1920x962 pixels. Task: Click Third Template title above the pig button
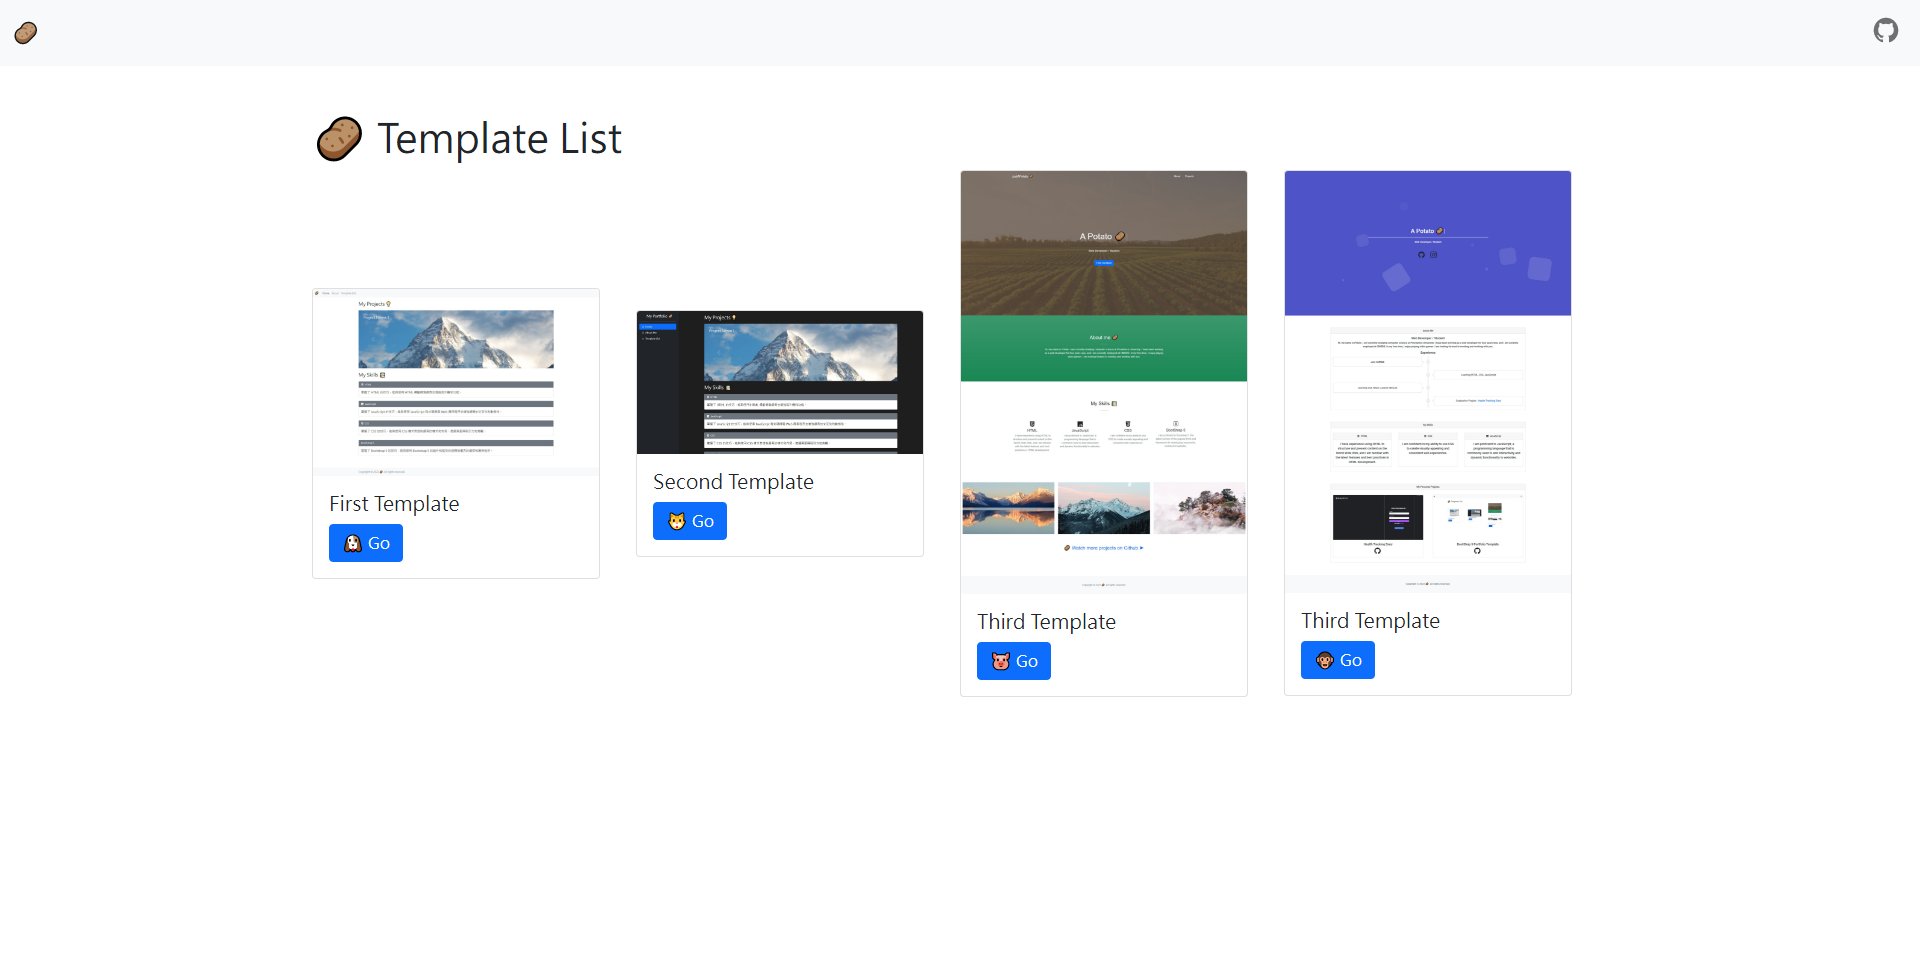[1046, 622]
